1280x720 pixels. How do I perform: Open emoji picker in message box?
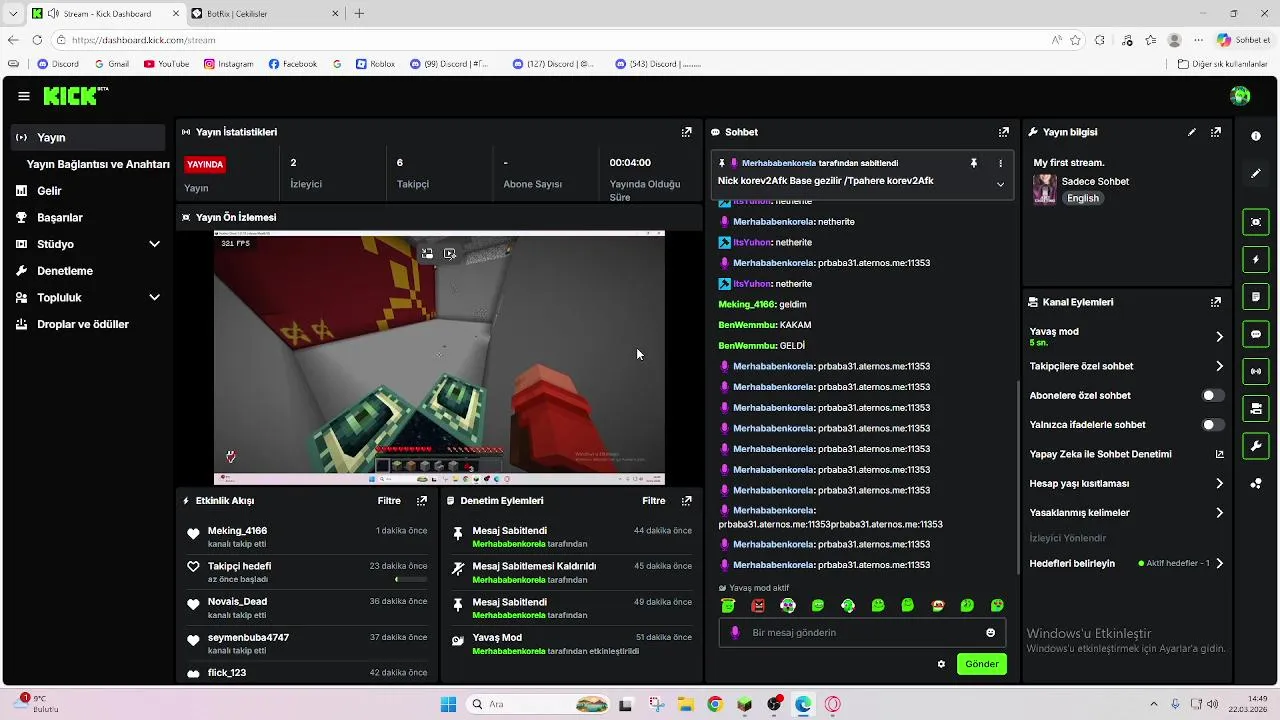[991, 633]
